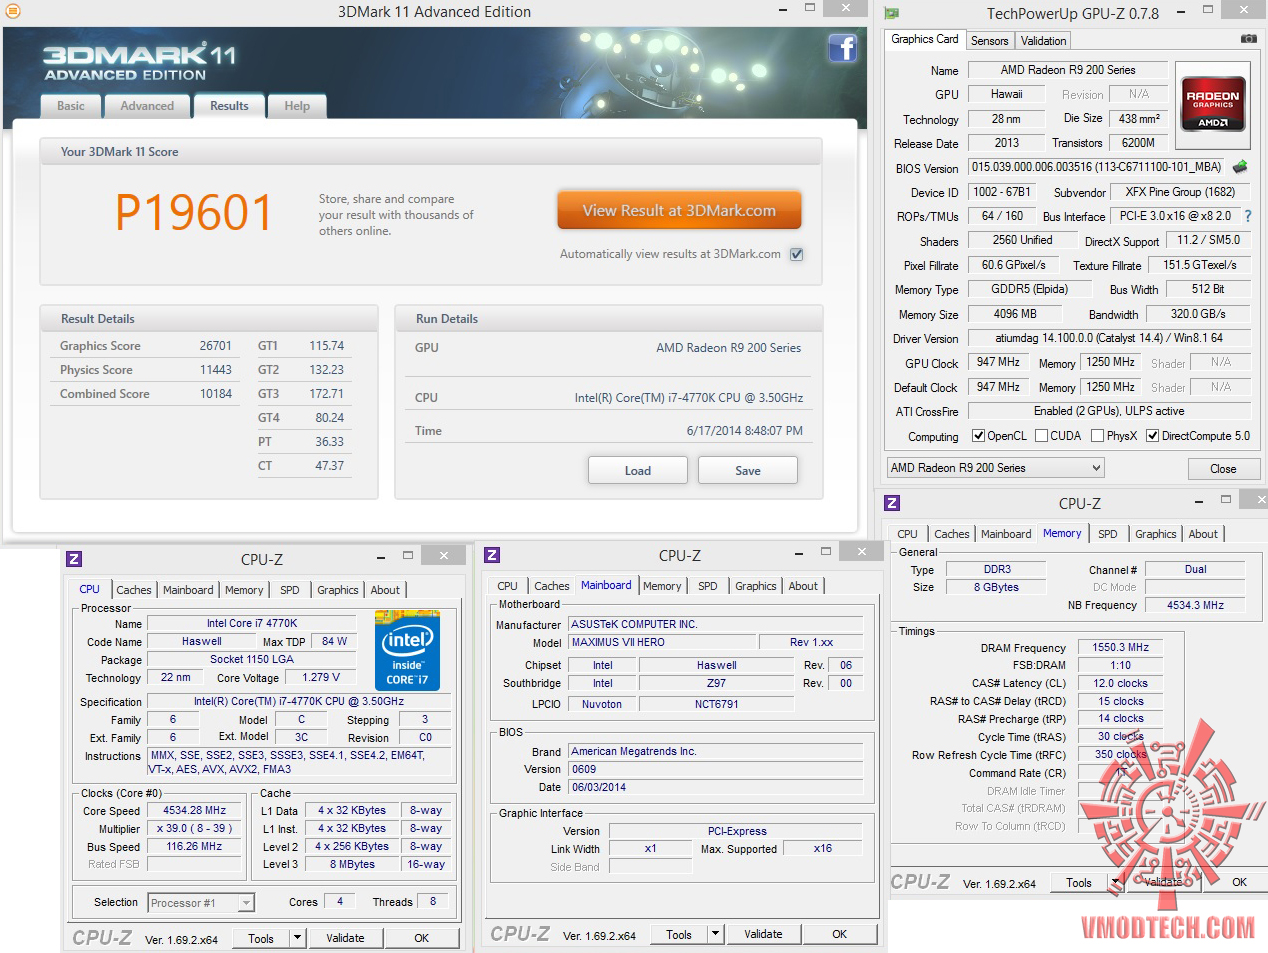Click the Close button in GPU-Z
Image resolution: width=1268 pixels, height=953 pixels.
click(1223, 468)
